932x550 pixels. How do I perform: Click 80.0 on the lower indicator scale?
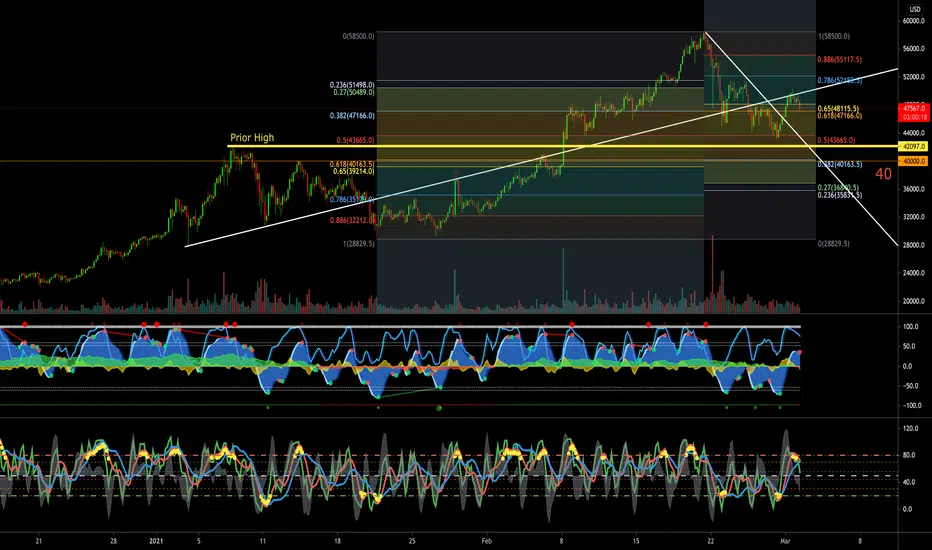pos(909,455)
